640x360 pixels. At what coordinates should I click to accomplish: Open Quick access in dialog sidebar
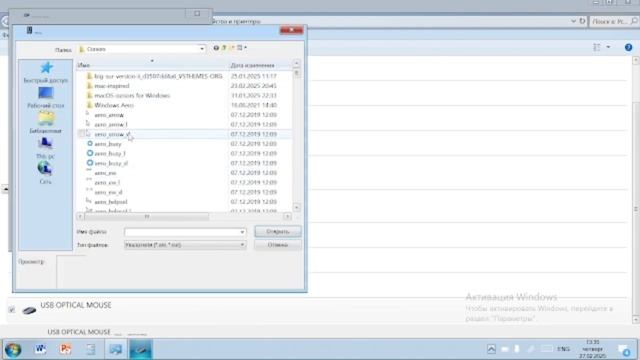pos(45,72)
